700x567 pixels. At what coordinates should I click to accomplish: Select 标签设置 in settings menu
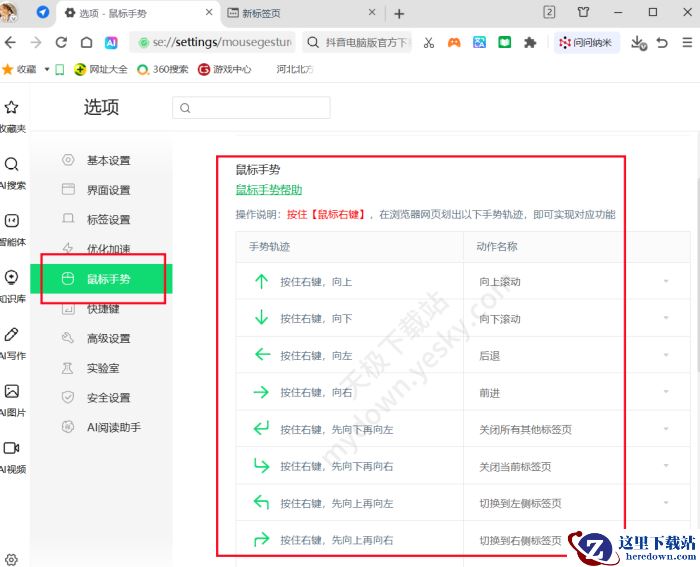pos(101,219)
